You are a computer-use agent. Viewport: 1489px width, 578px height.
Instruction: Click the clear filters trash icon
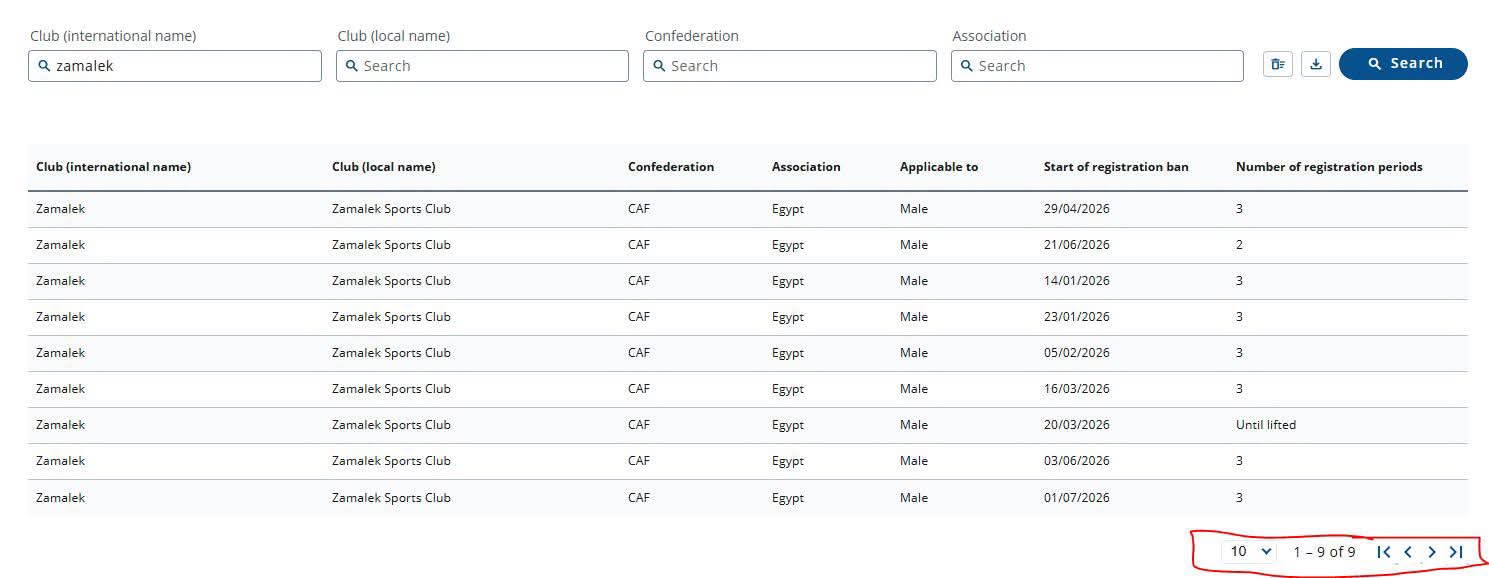click(x=1278, y=64)
